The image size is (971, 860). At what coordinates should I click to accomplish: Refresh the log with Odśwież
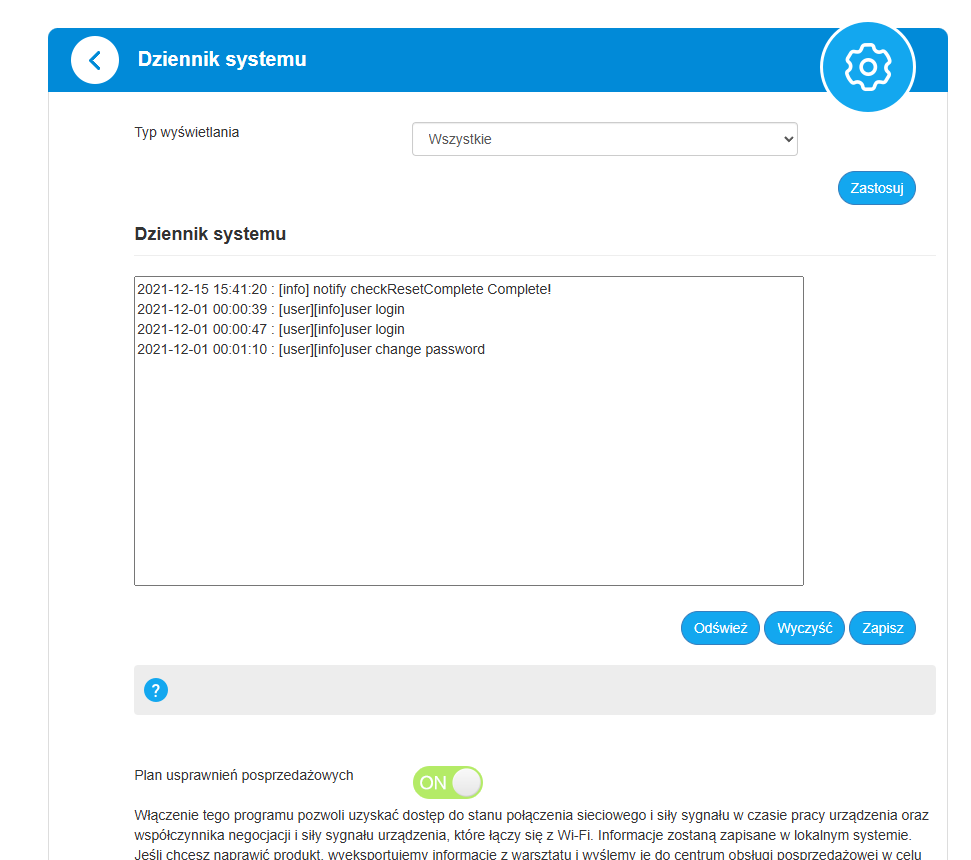720,628
